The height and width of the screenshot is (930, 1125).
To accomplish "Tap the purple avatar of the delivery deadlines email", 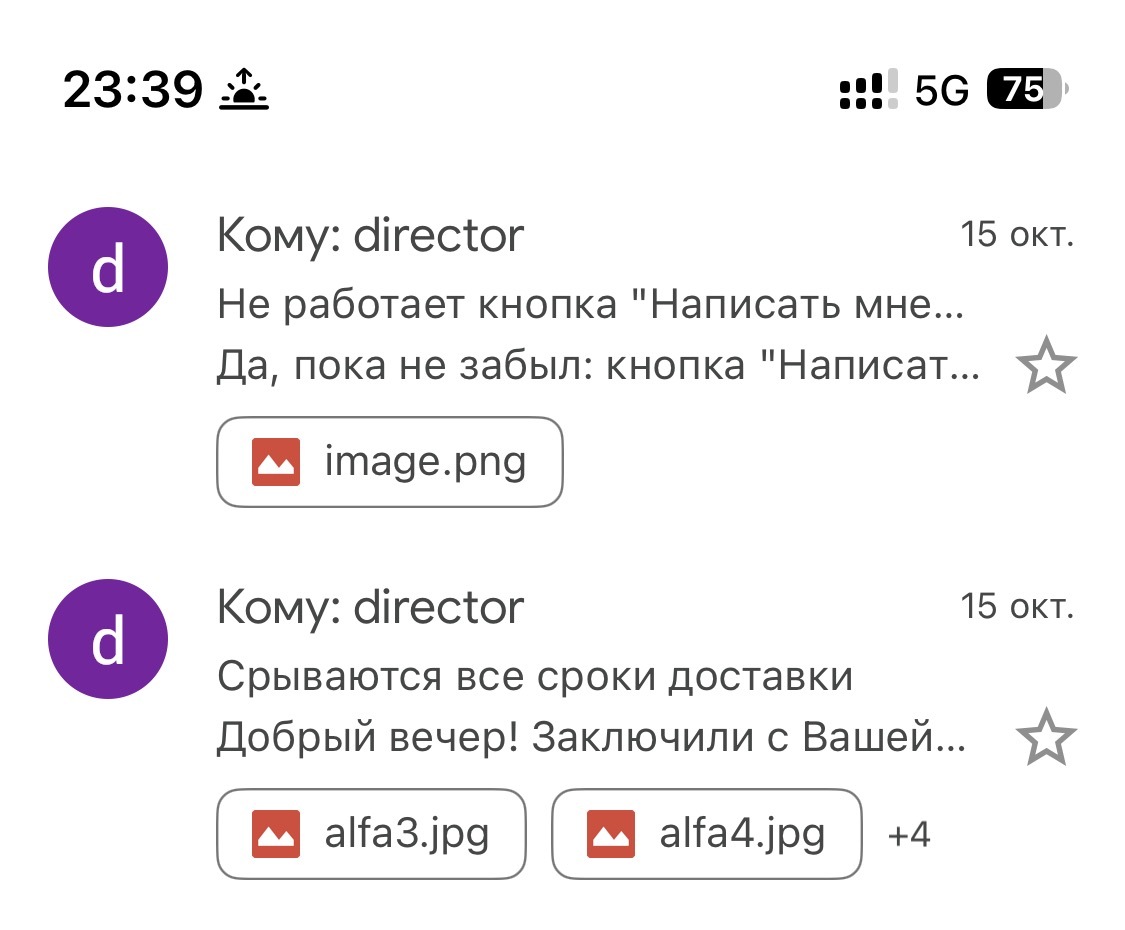I will 108,638.
